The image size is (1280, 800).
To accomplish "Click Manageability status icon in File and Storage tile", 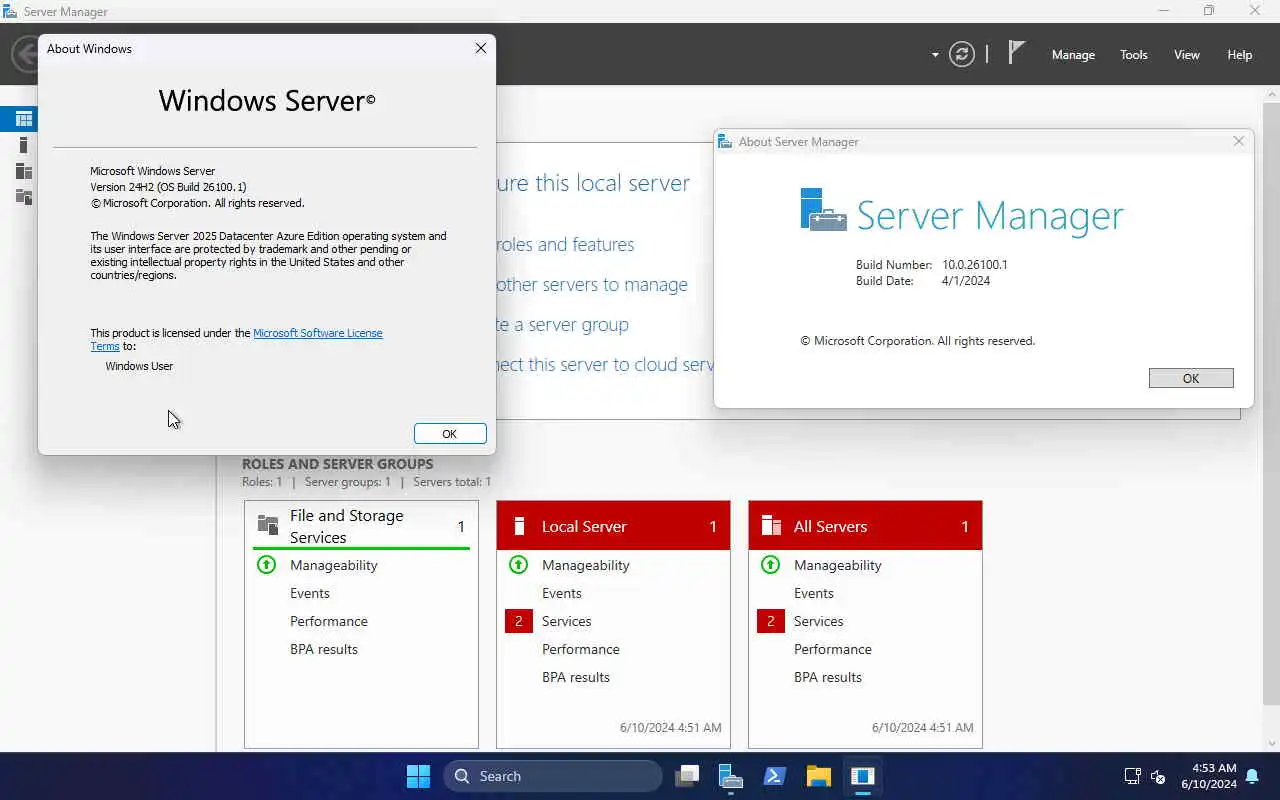I will pos(266,565).
